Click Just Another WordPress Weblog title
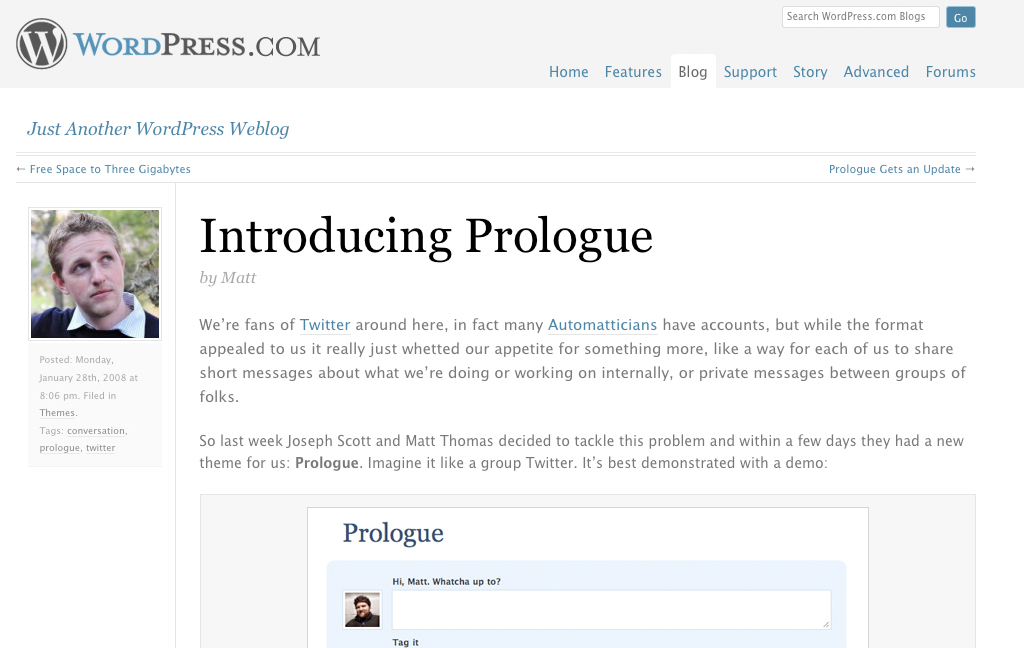The height and width of the screenshot is (648, 1024). pos(158,129)
